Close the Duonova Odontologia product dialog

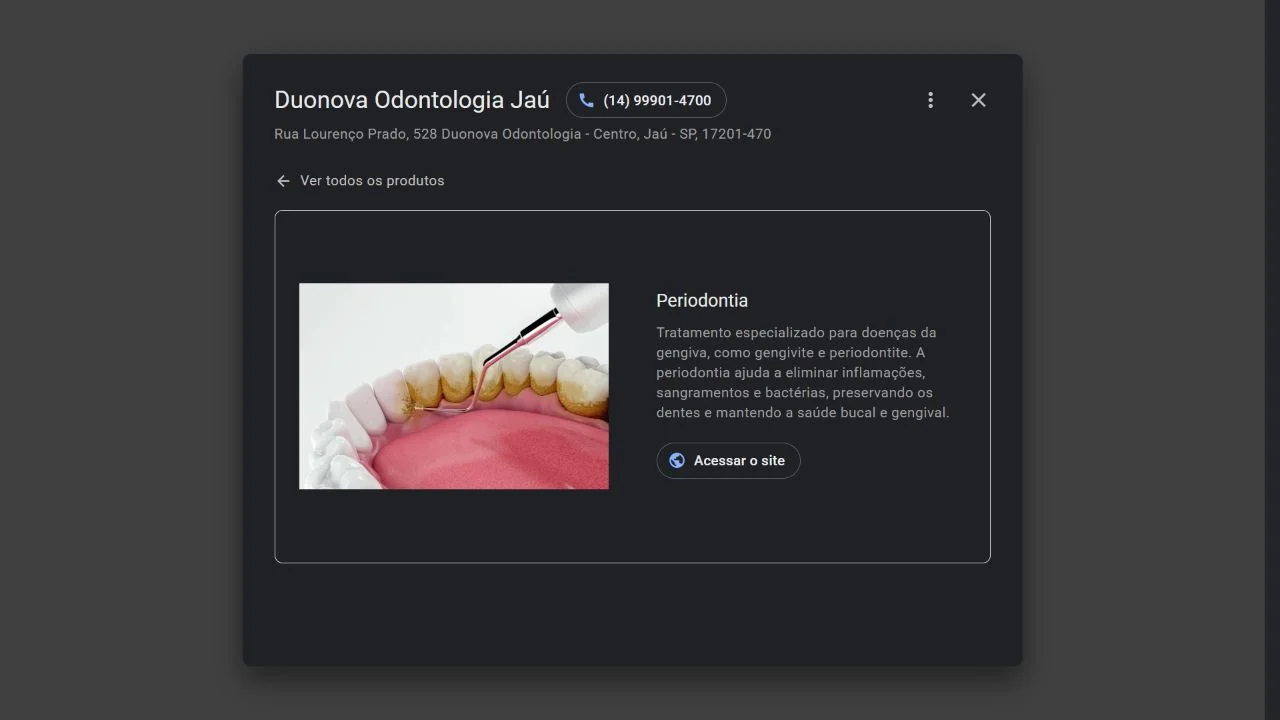click(x=978, y=100)
